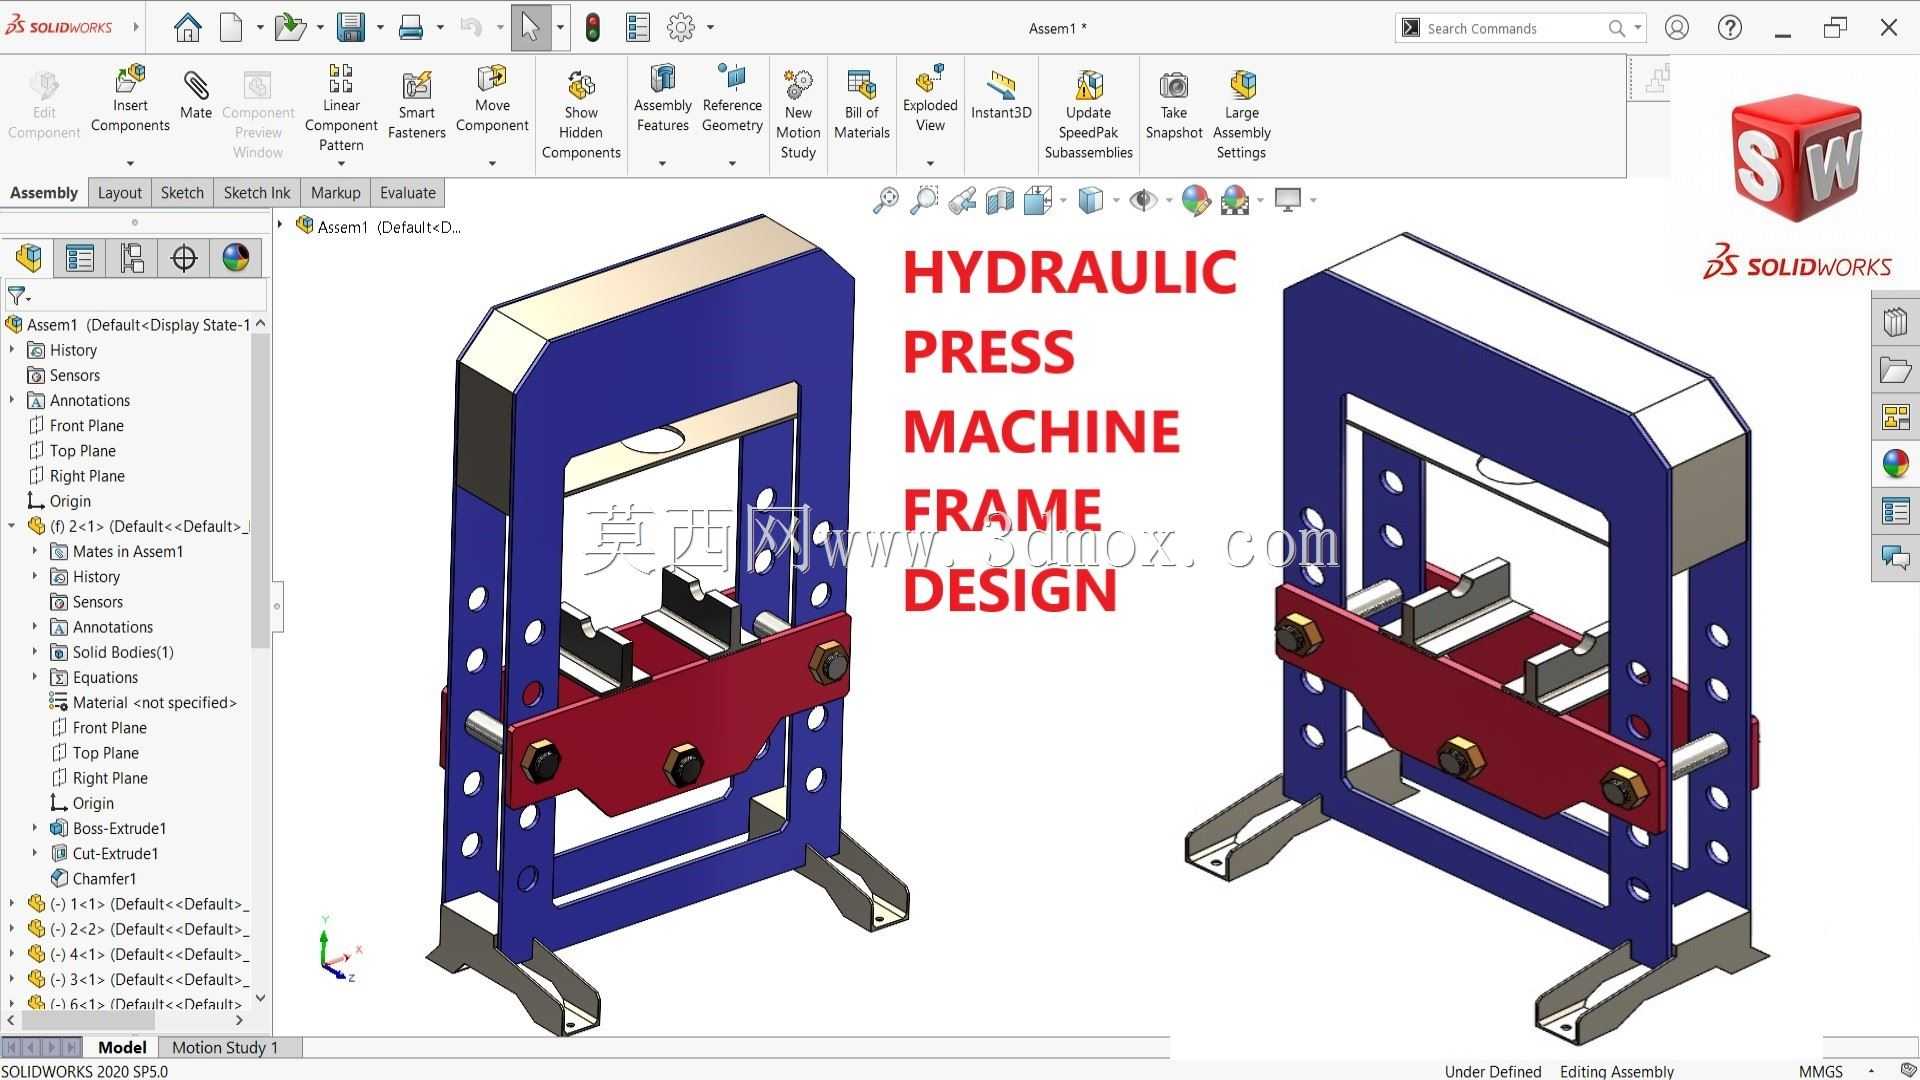Expand Linear Component Pattern dropdown

341,163
